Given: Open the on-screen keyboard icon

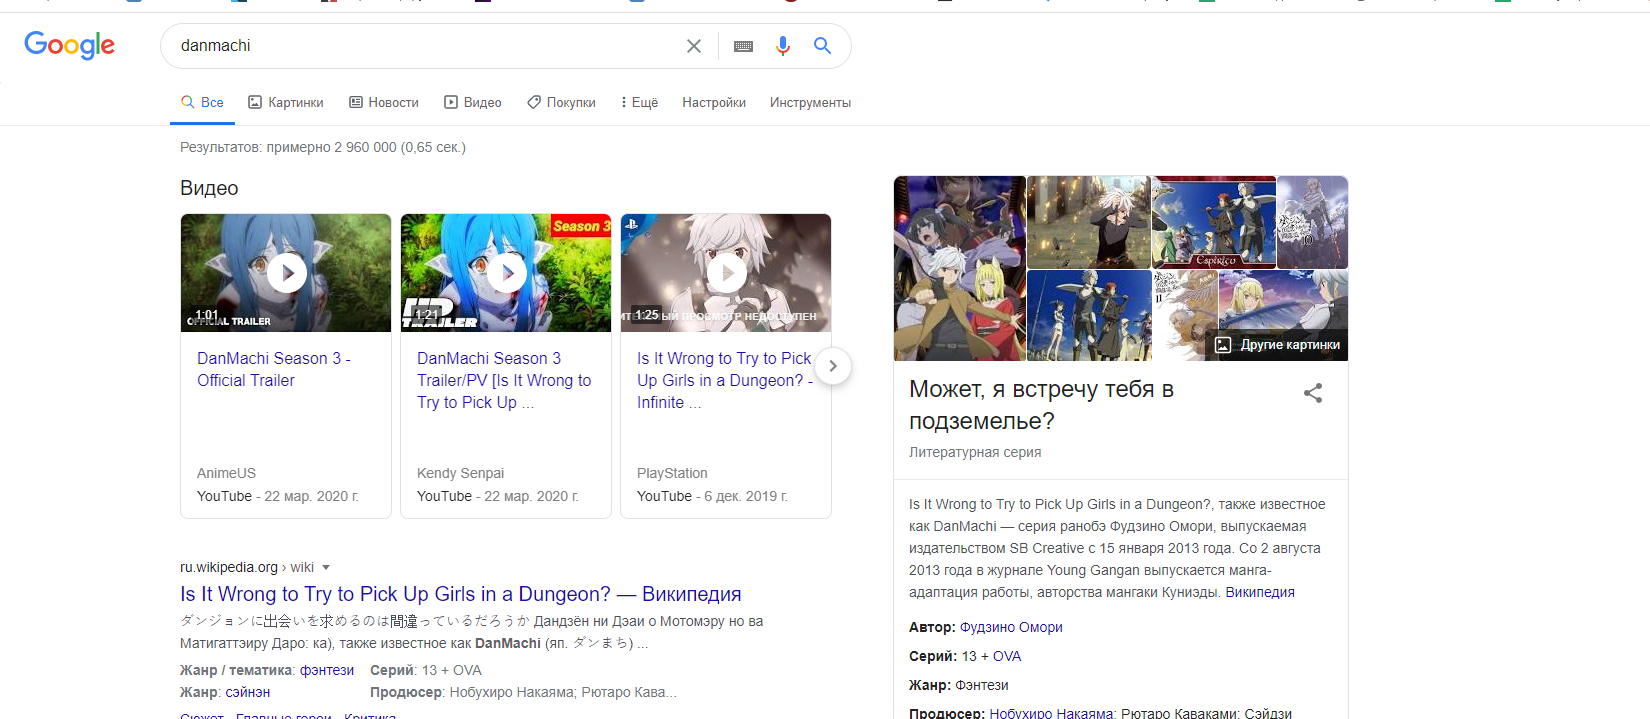Looking at the screenshot, I should [x=743, y=46].
